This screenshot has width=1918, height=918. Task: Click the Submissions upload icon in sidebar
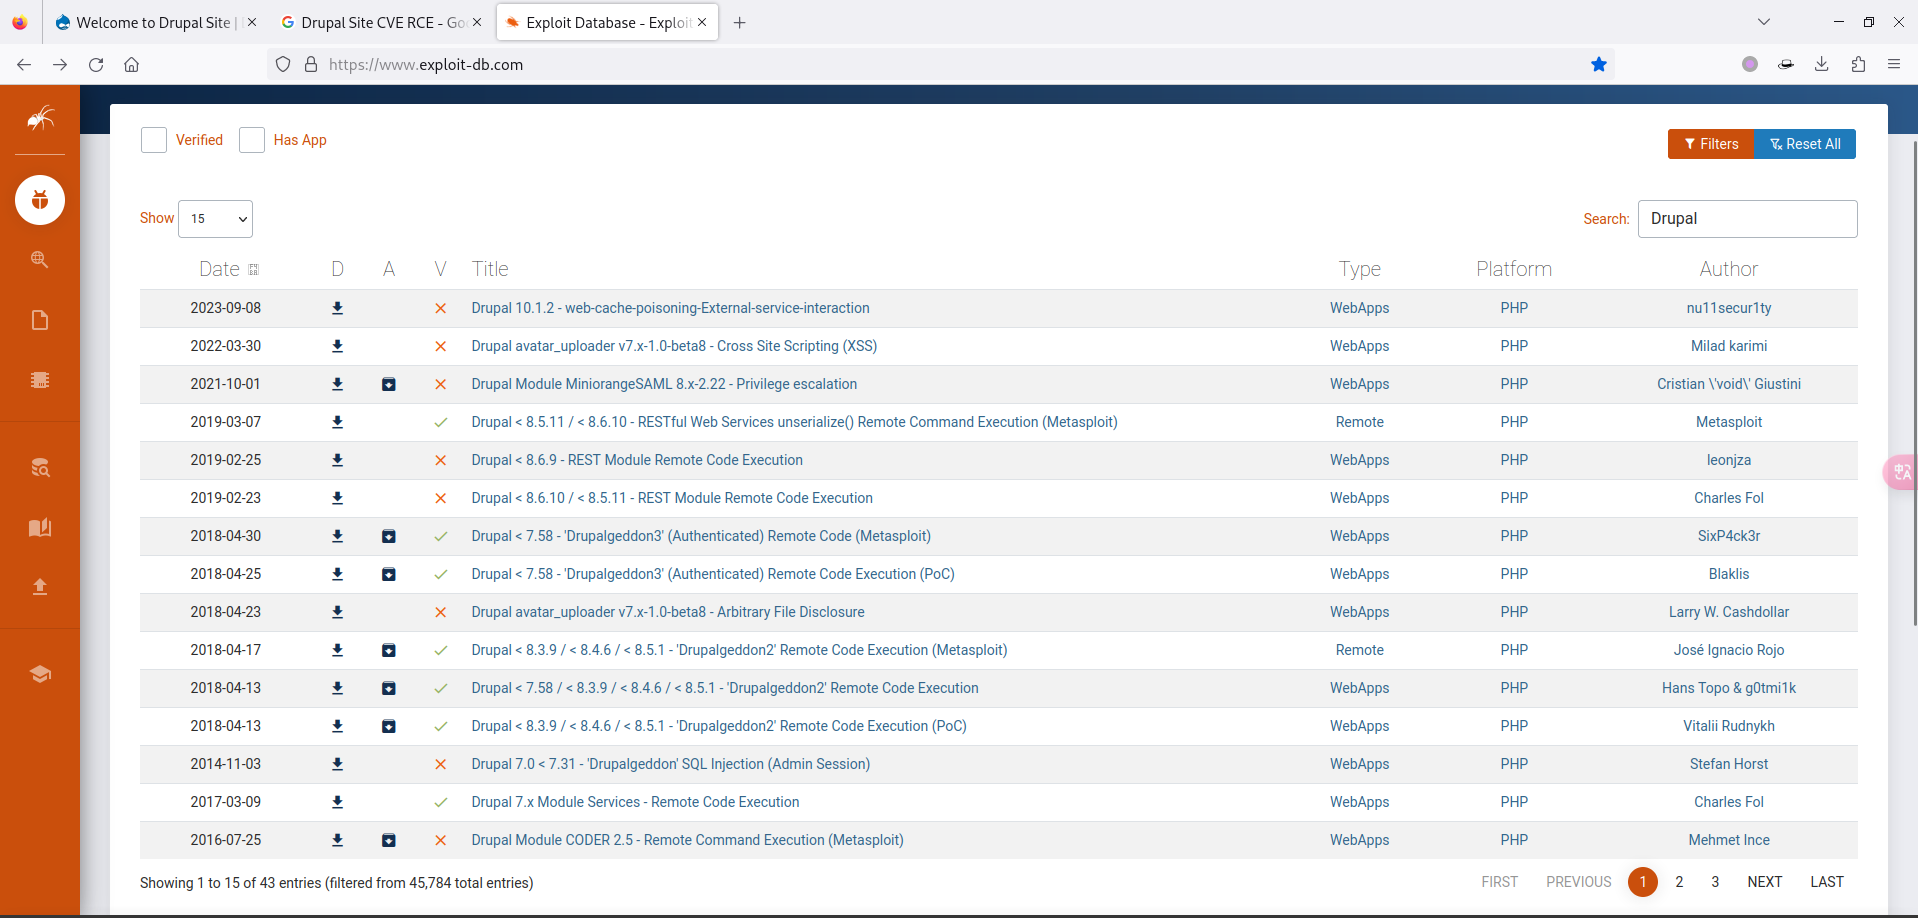pyautogui.click(x=40, y=586)
